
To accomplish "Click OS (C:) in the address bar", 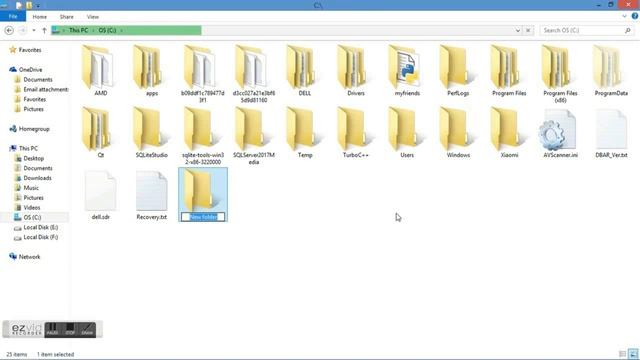I will pyautogui.click(x=107, y=30).
